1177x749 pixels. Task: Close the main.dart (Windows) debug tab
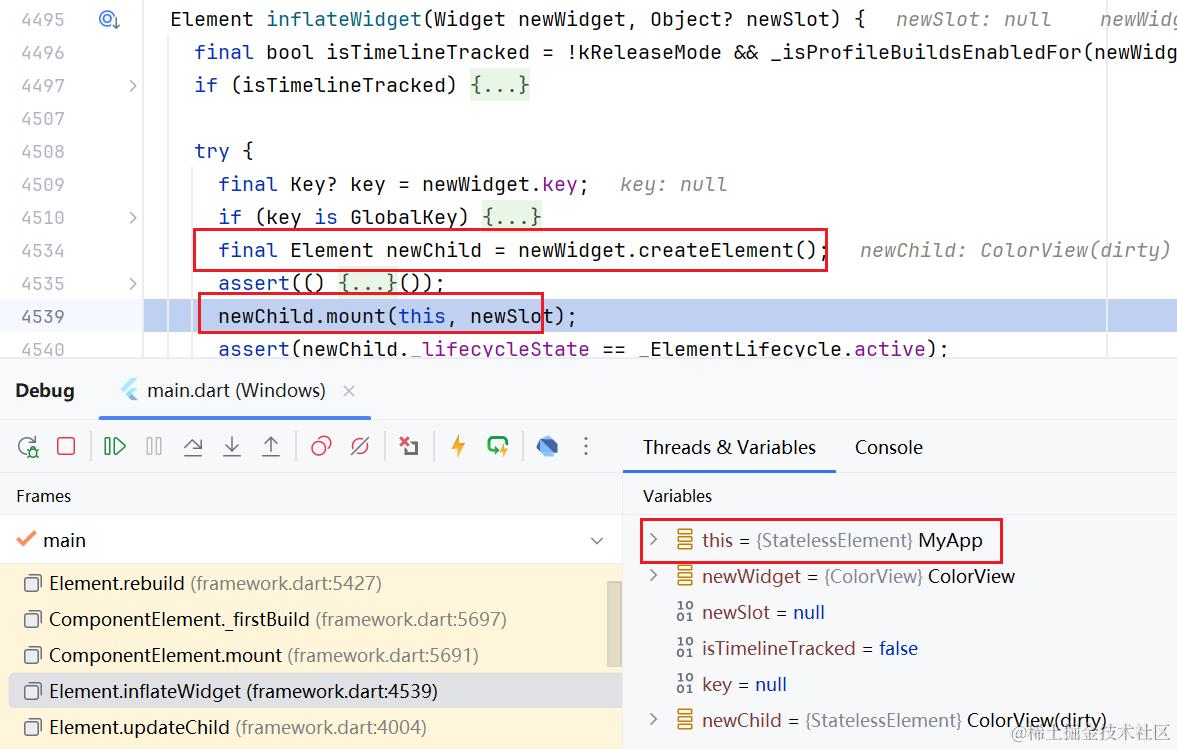click(349, 391)
